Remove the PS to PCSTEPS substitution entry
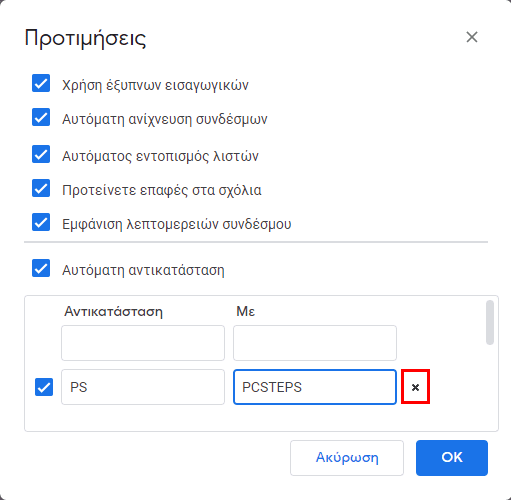 (415, 387)
